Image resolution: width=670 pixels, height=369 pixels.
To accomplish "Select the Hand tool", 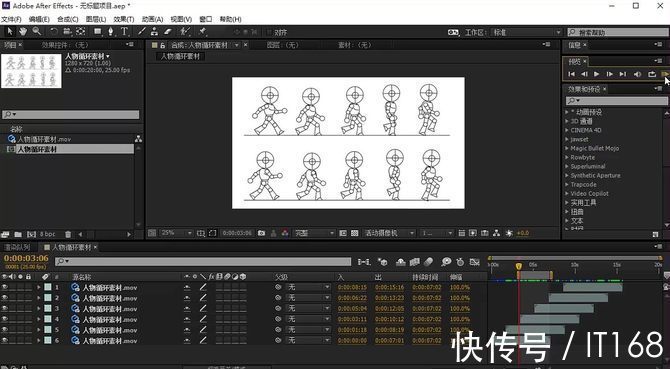I will [x=23, y=32].
